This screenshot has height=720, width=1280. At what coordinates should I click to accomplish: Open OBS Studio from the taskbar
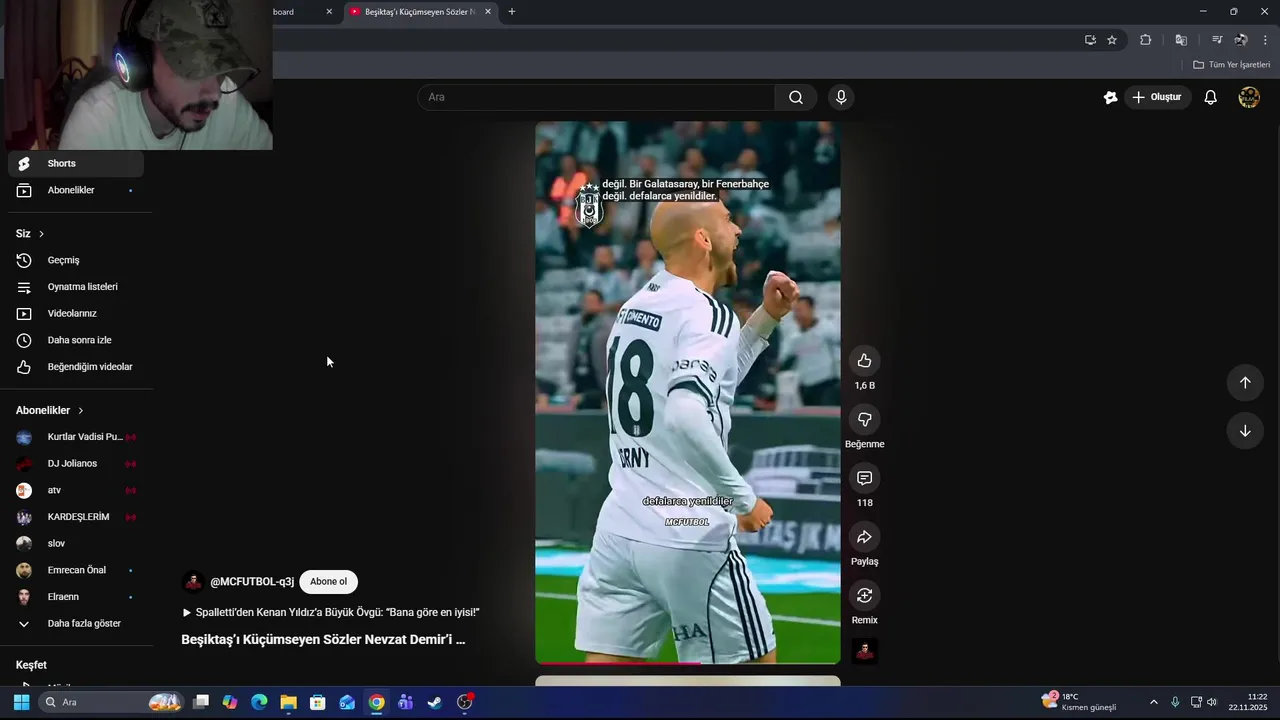464,702
